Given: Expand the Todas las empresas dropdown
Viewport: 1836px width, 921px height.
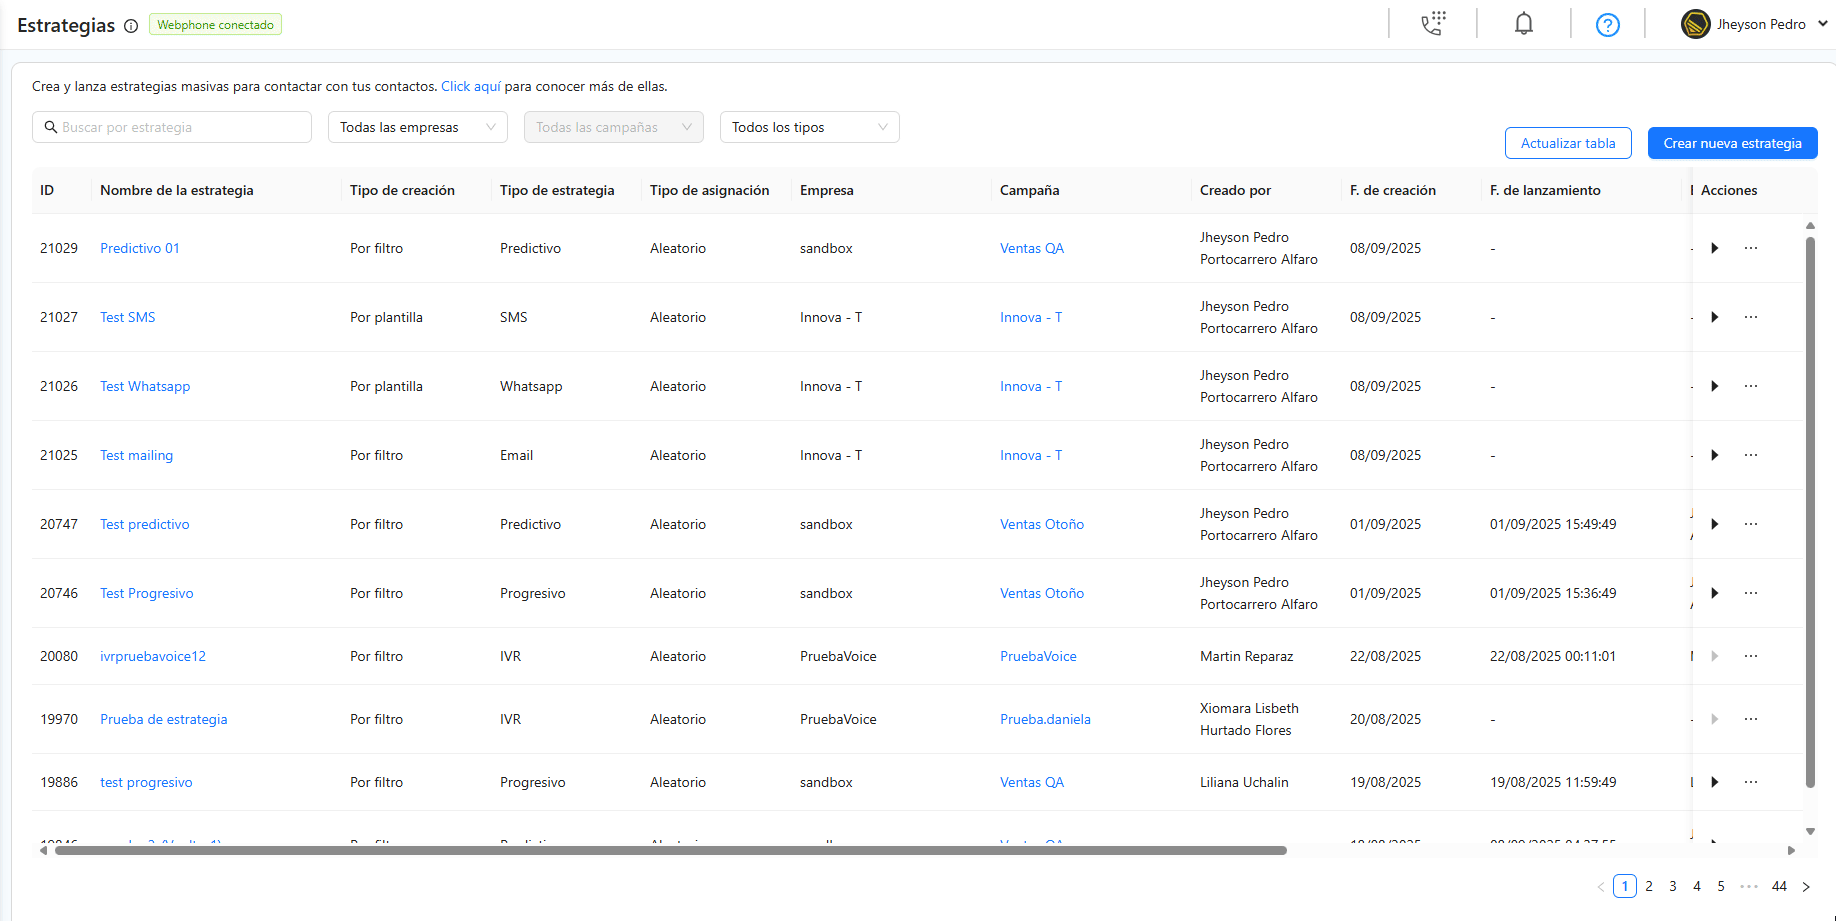Looking at the screenshot, I should 418,127.
